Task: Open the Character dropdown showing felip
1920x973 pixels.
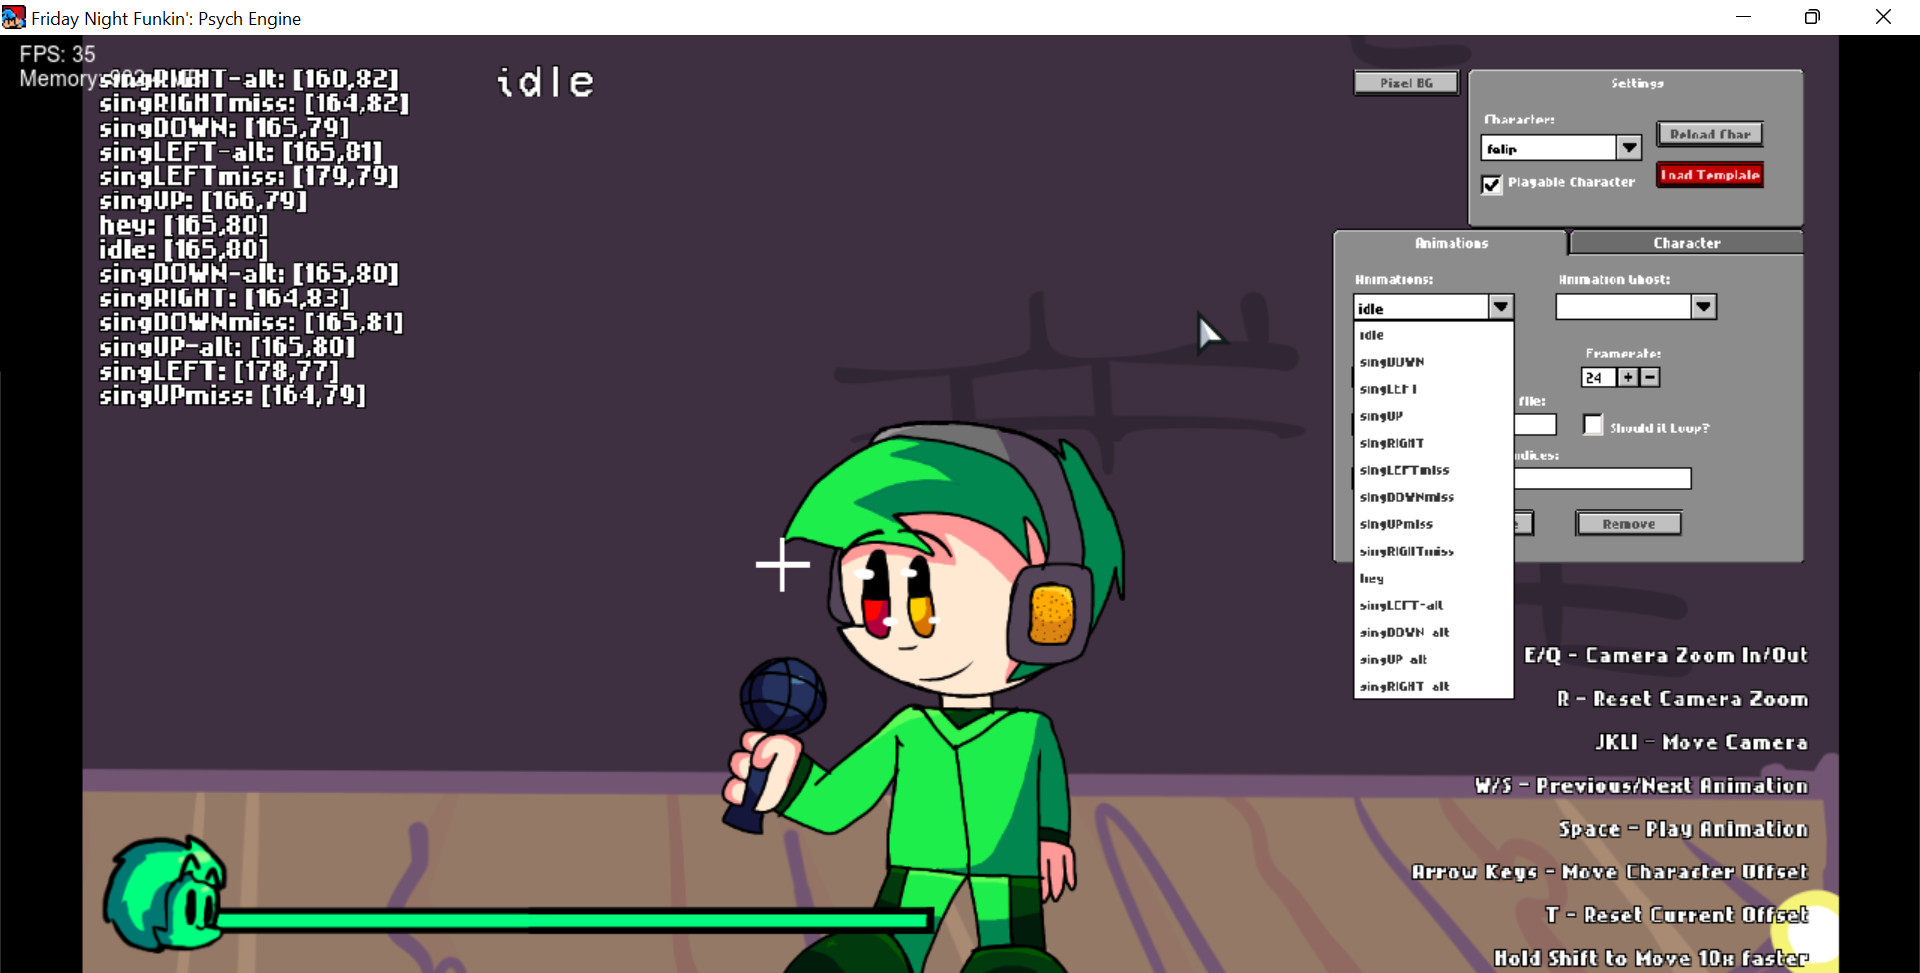Action: tap(1629, 148)
